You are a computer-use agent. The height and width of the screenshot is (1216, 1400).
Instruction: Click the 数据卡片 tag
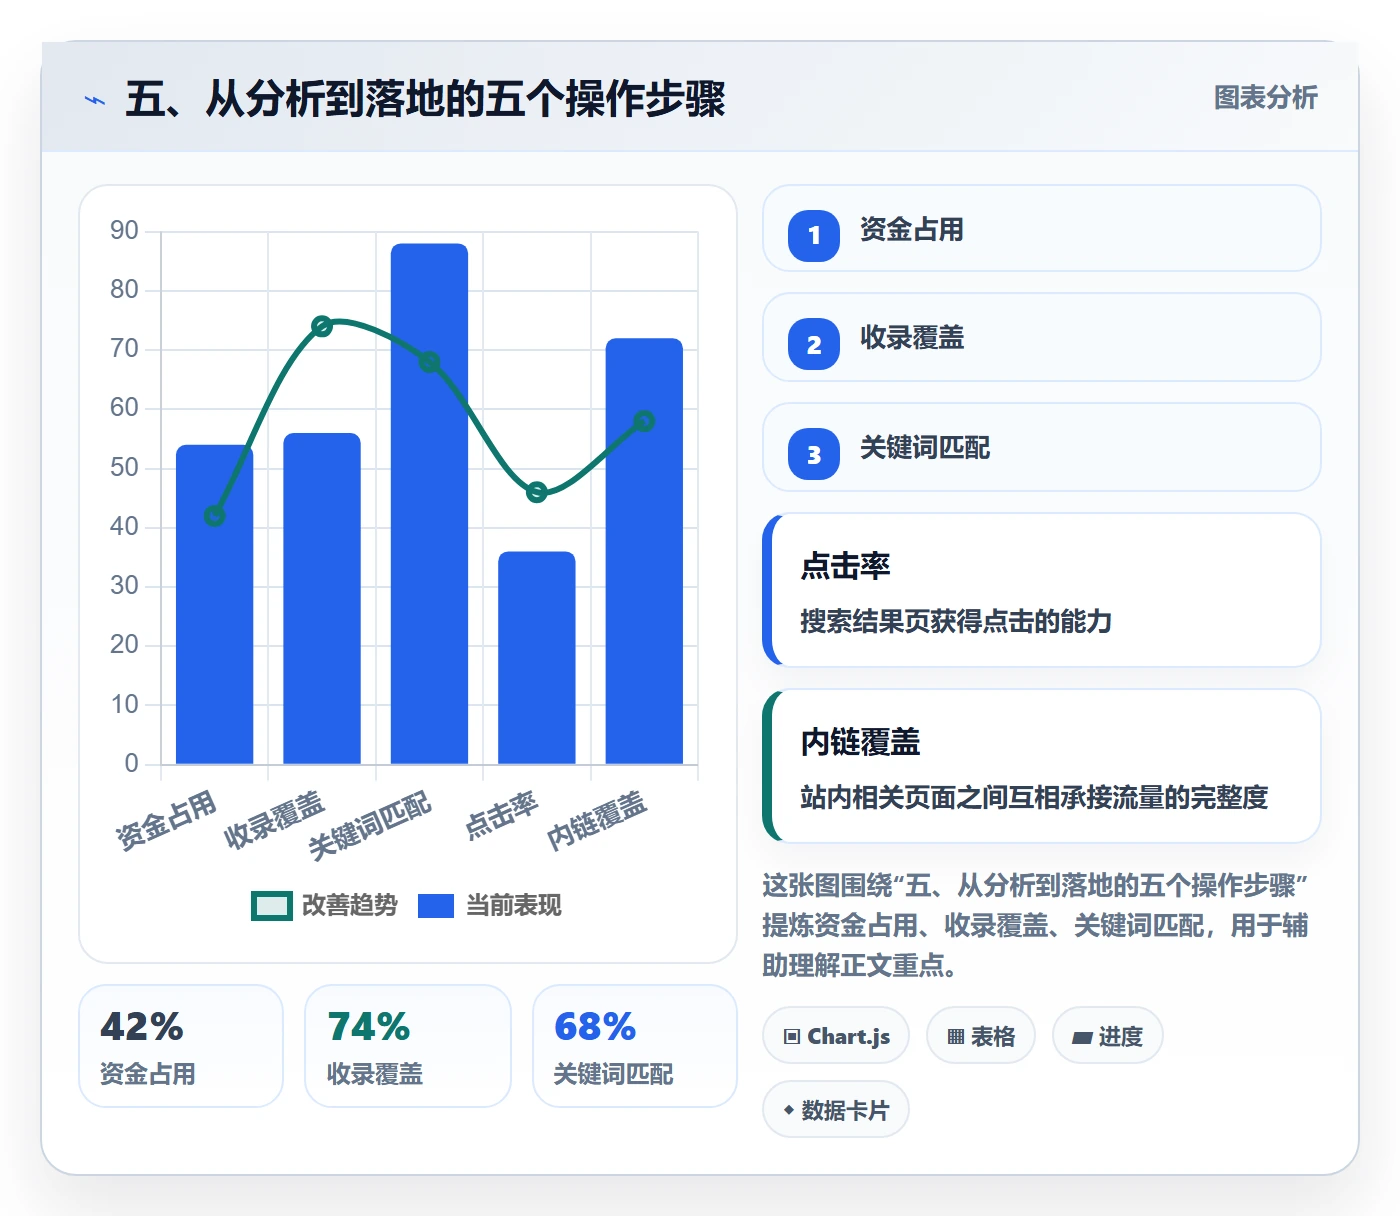(x=836, y=1110)
